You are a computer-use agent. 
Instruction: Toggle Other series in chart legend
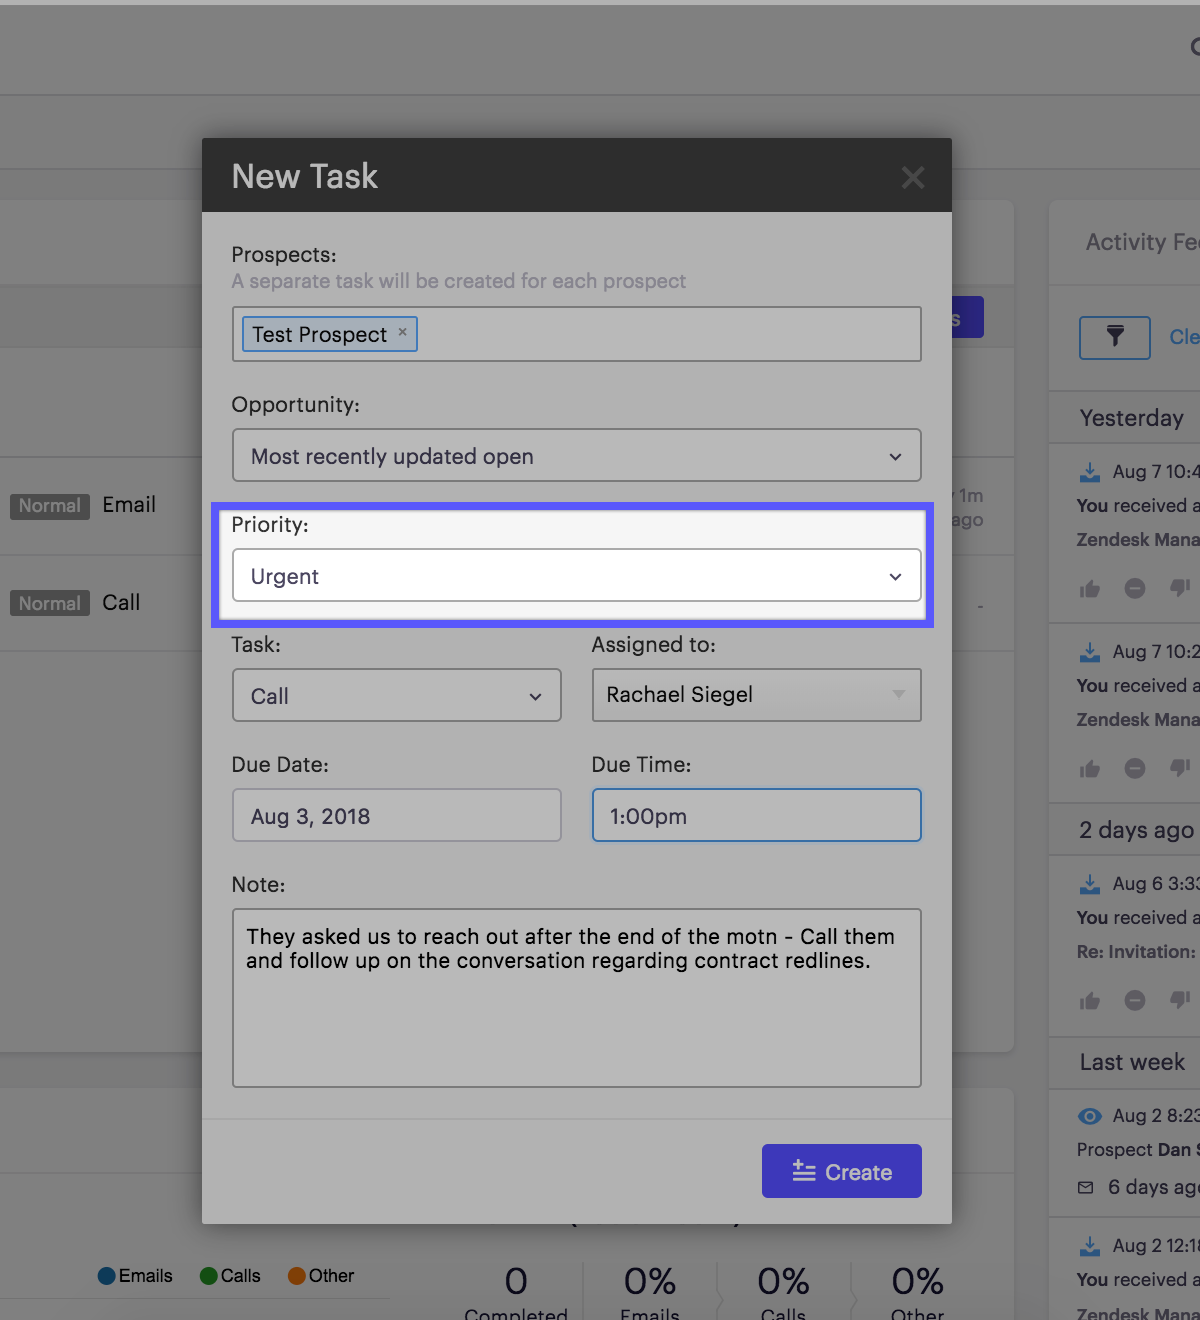321,1276
